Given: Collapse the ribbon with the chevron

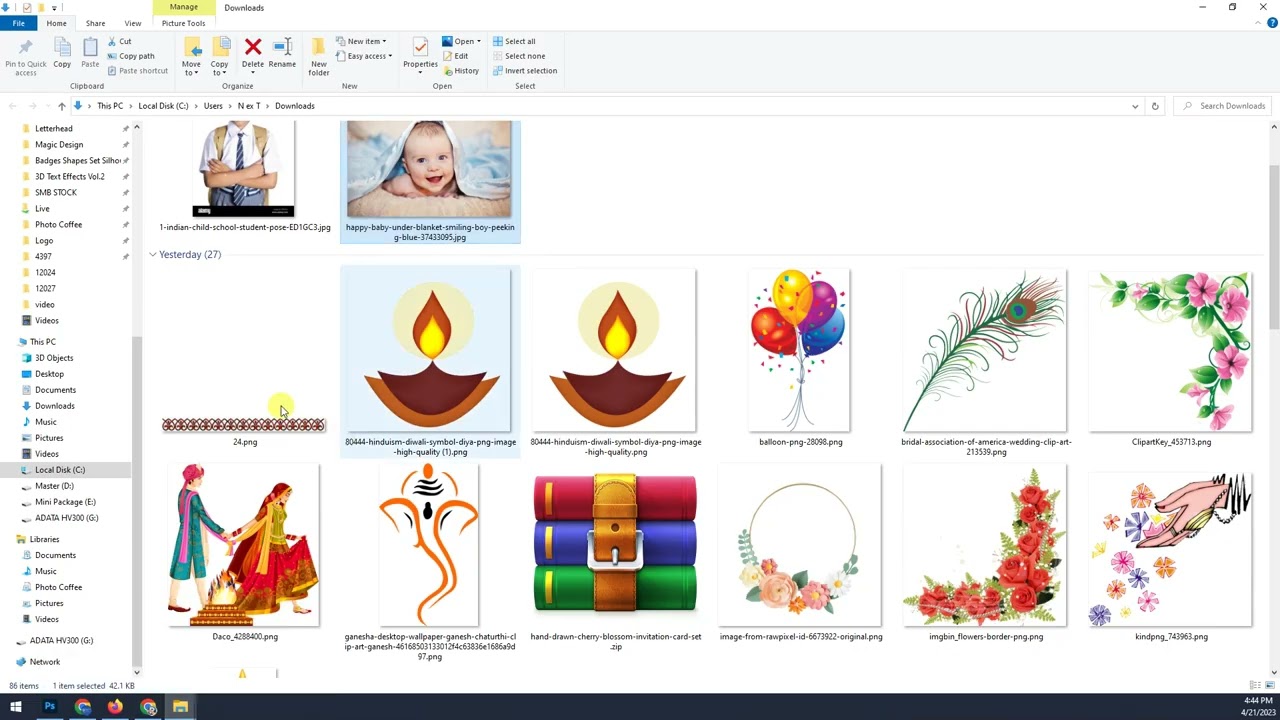Looking at the screenshot, I should pos(1259,23).
